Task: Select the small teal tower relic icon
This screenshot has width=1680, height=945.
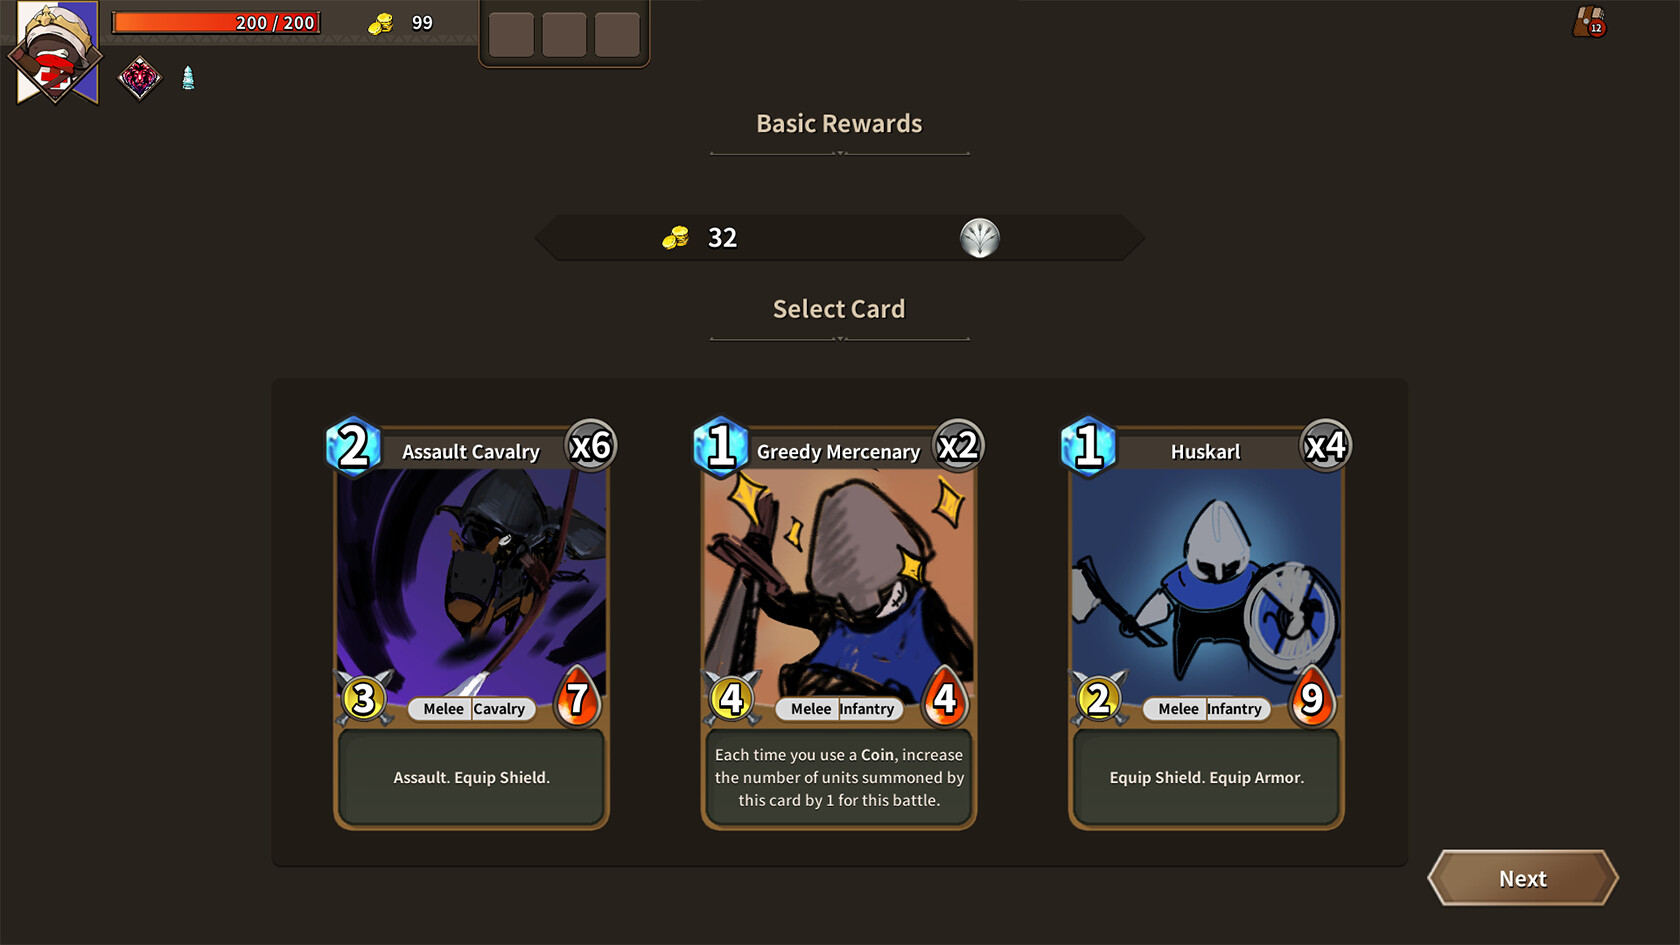Action: coord(188,78)
